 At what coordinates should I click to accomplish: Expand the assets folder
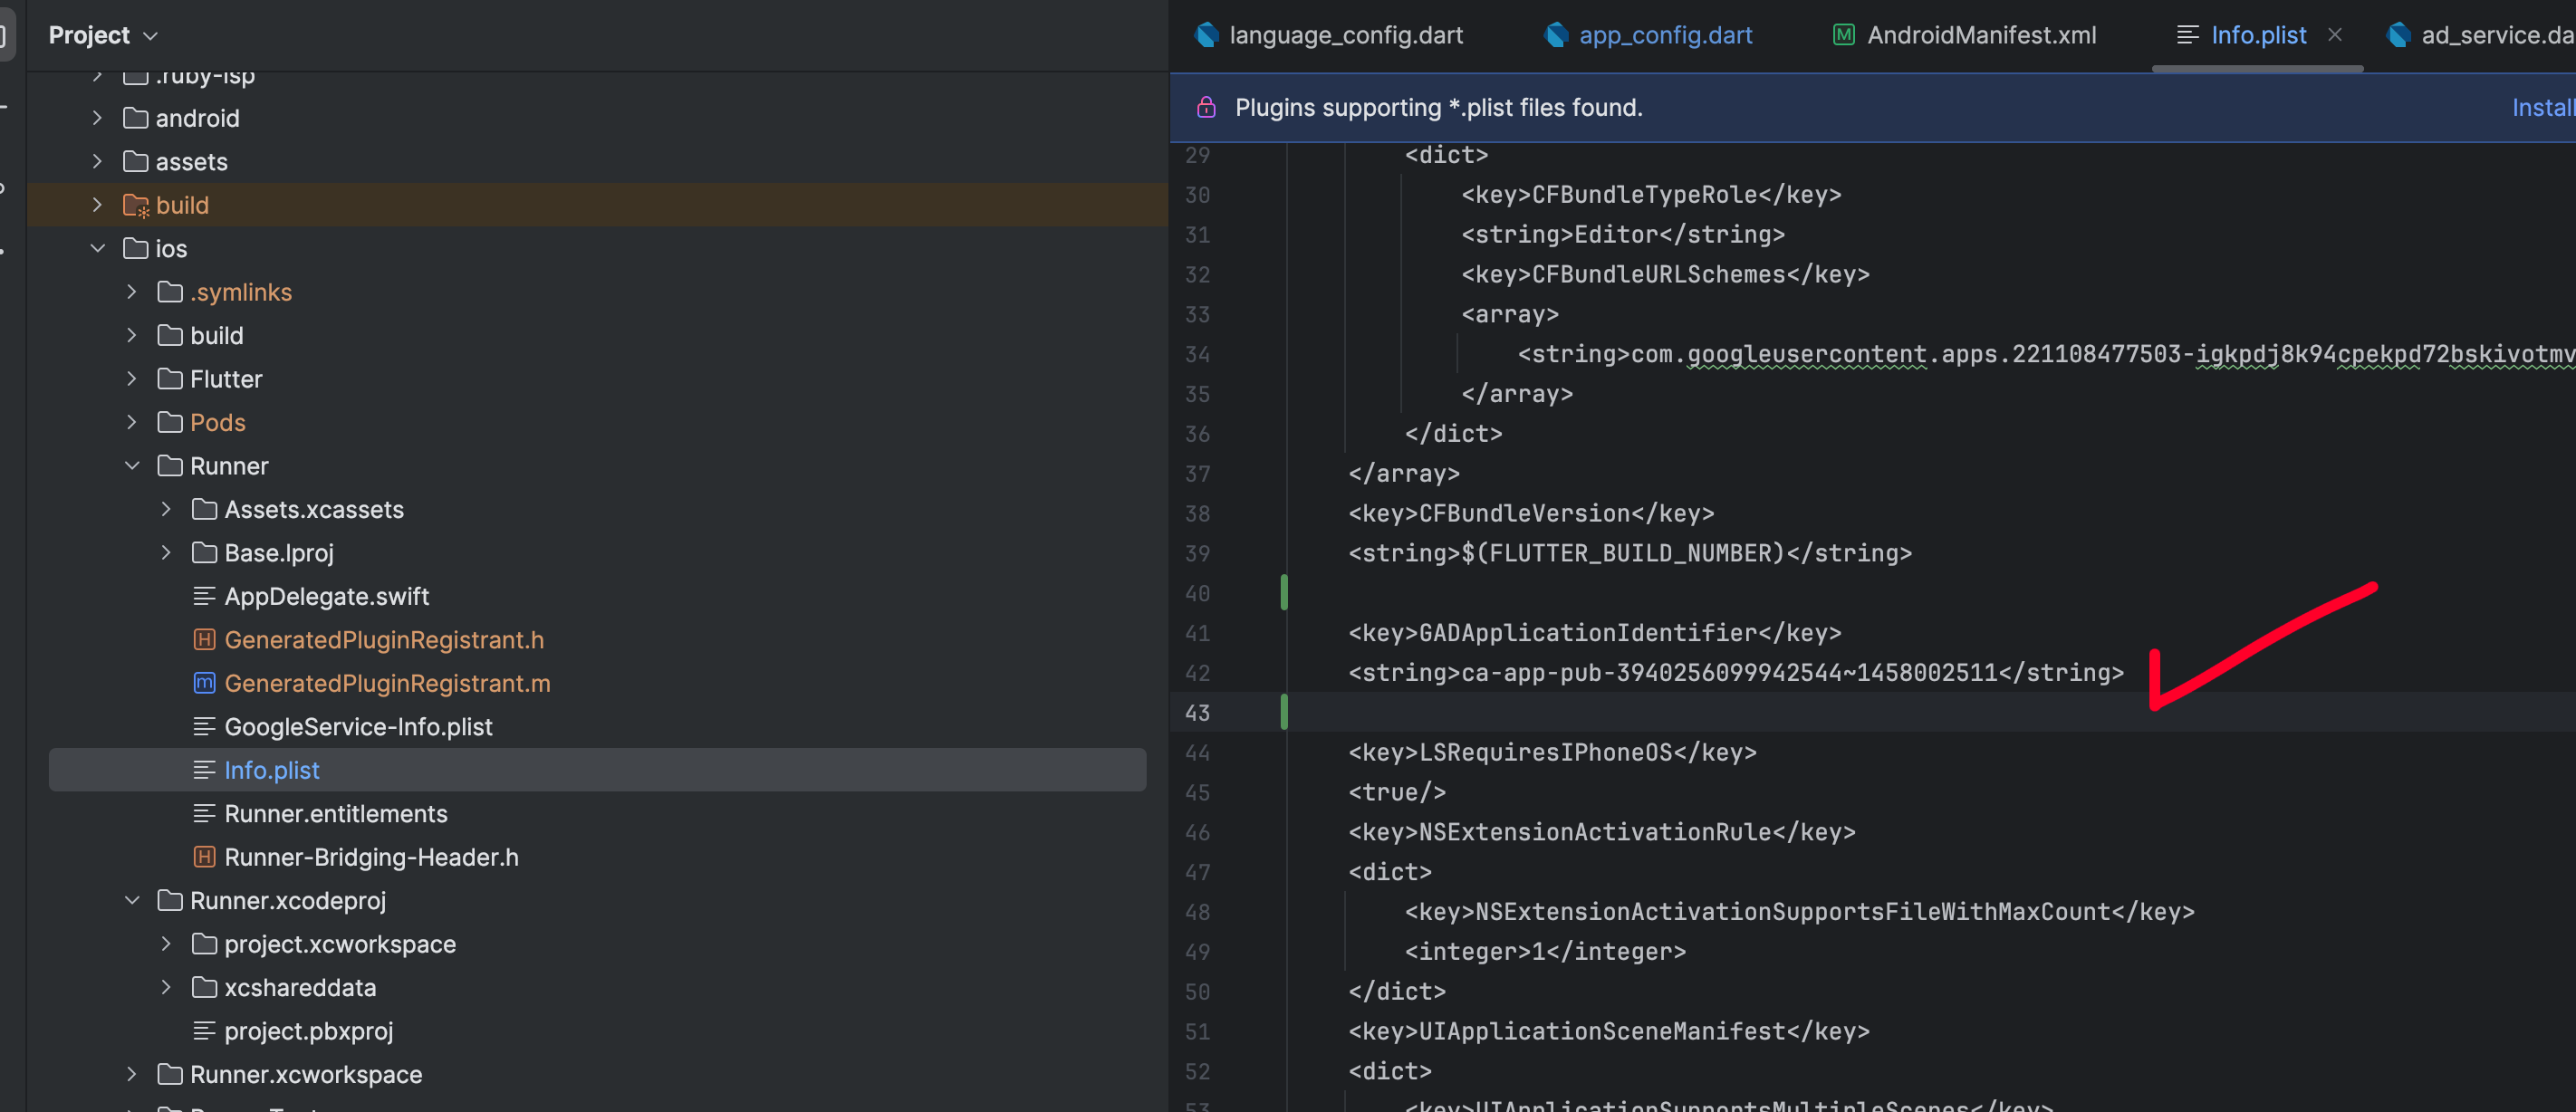(x=97, y=161)
